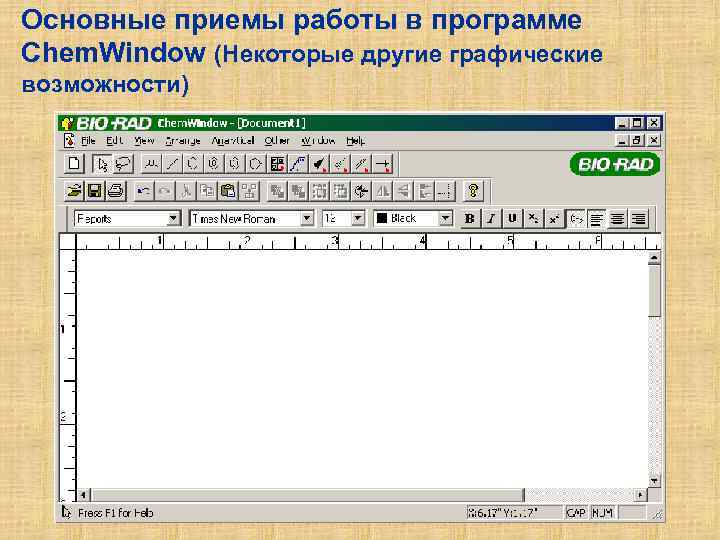Click the Group objects icon
This screenshot has height=540, width=720.
(x=319, y=191)
